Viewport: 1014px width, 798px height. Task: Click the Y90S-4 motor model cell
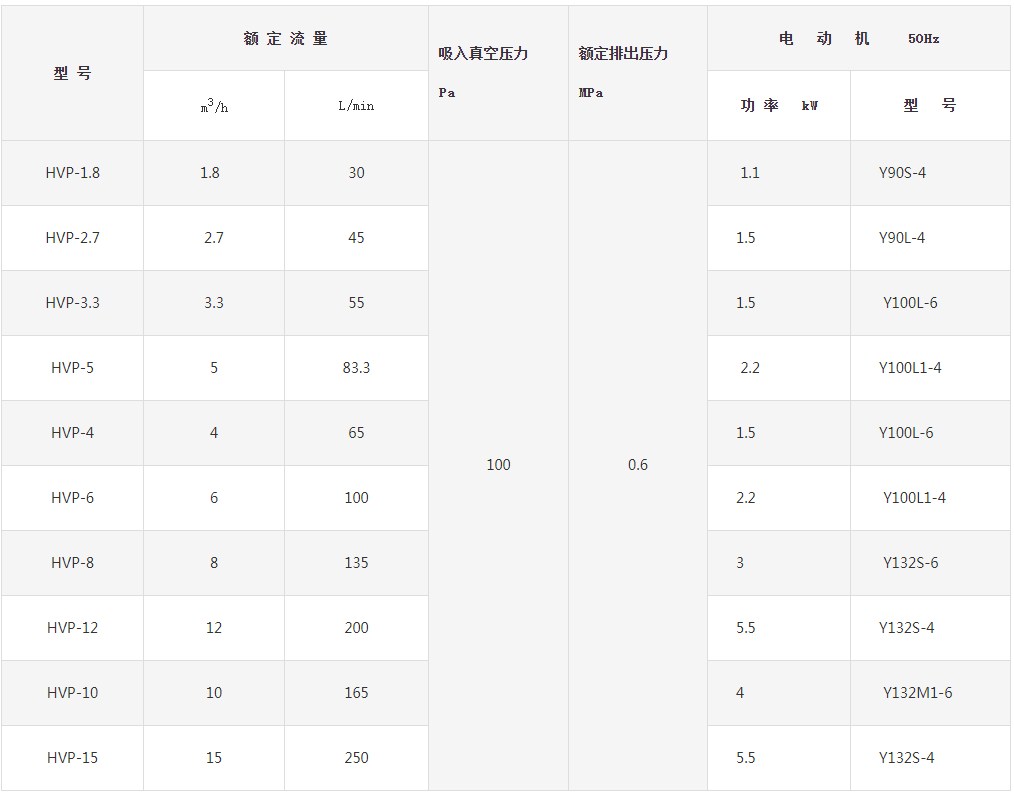(x=902, y=173)
